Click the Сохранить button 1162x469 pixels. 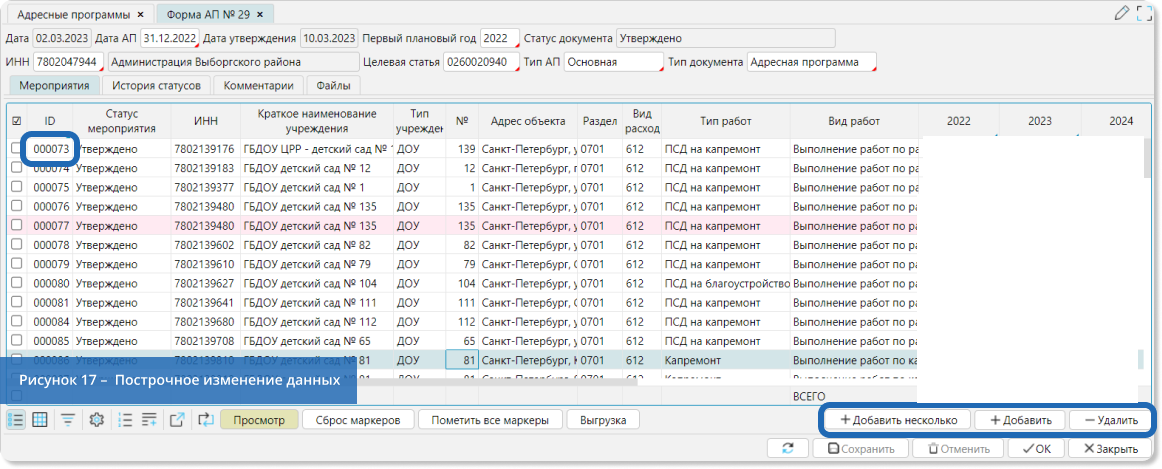tap(860, 448)
